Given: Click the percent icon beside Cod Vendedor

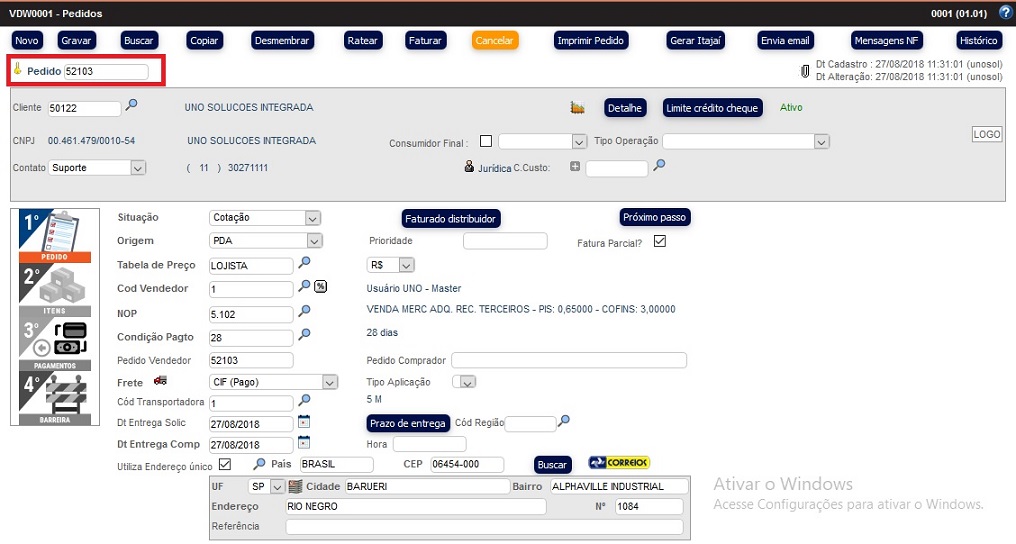Looking at the screenshot, I should click(321, 287).
